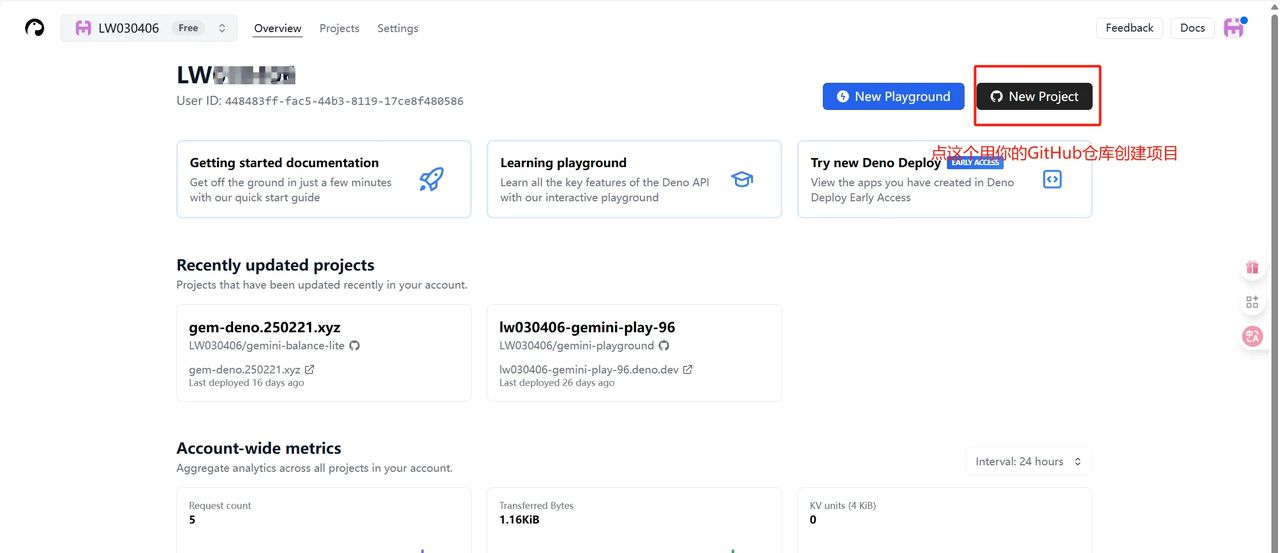Viewport: 1280px width, 553px height.
Task: Click the New Playground button
Action: coord(893,97)
